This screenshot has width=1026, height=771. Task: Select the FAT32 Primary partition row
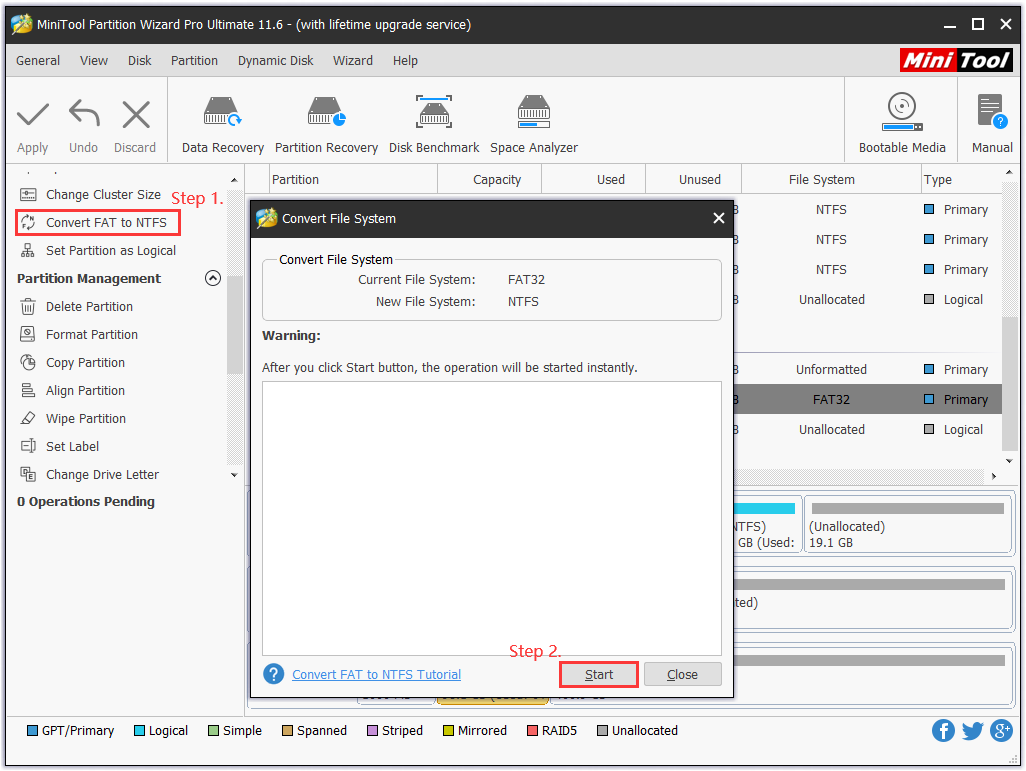[868, 399]
